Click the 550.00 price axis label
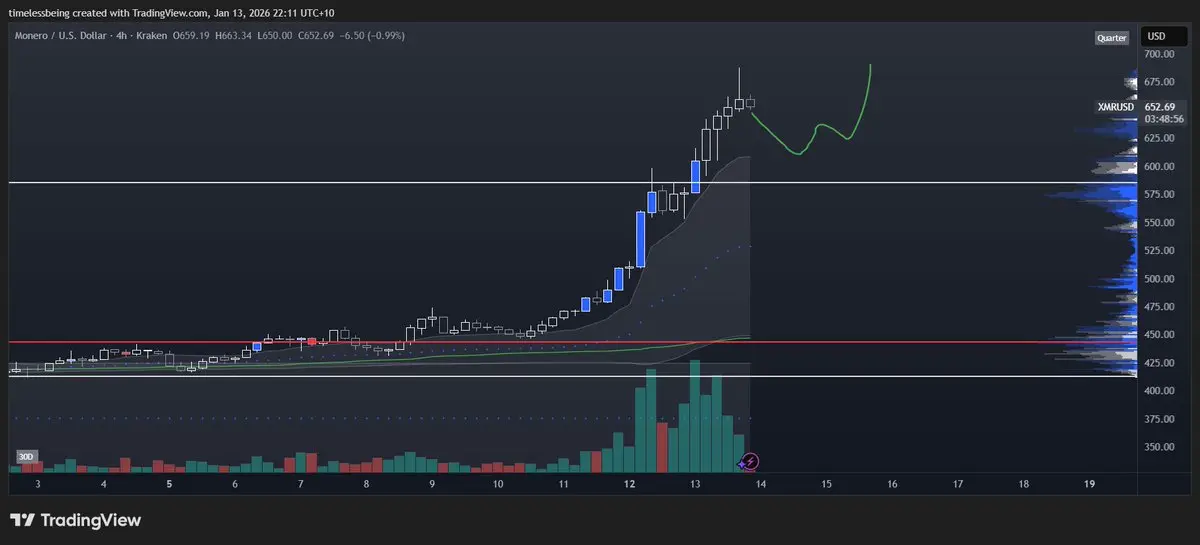Screen dimensions: 1200x545 click(1159, 222)
